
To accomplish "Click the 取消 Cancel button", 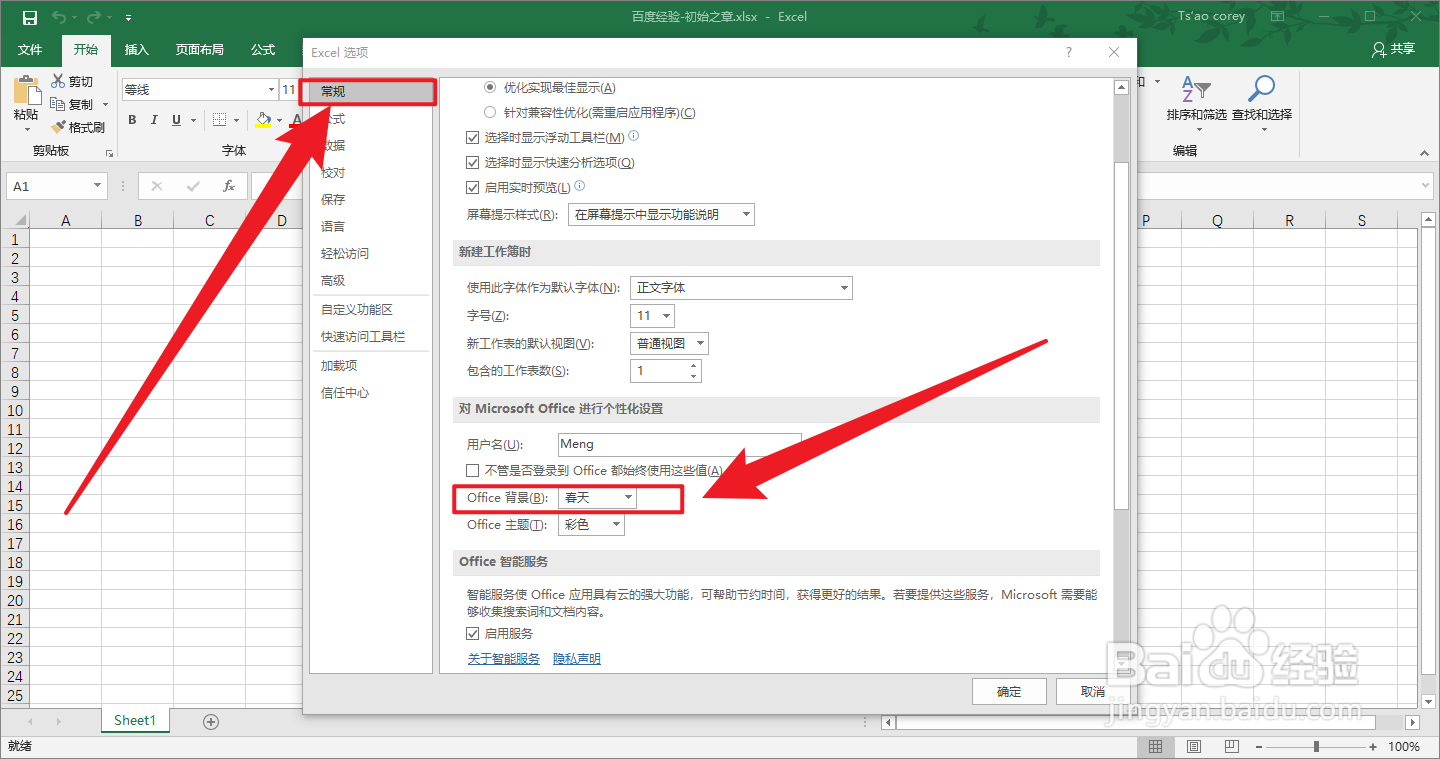I will click(x=1093, y=691).
